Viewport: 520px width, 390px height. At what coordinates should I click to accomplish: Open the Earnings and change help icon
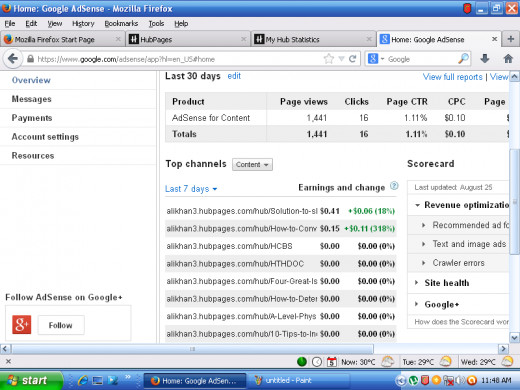394,186
